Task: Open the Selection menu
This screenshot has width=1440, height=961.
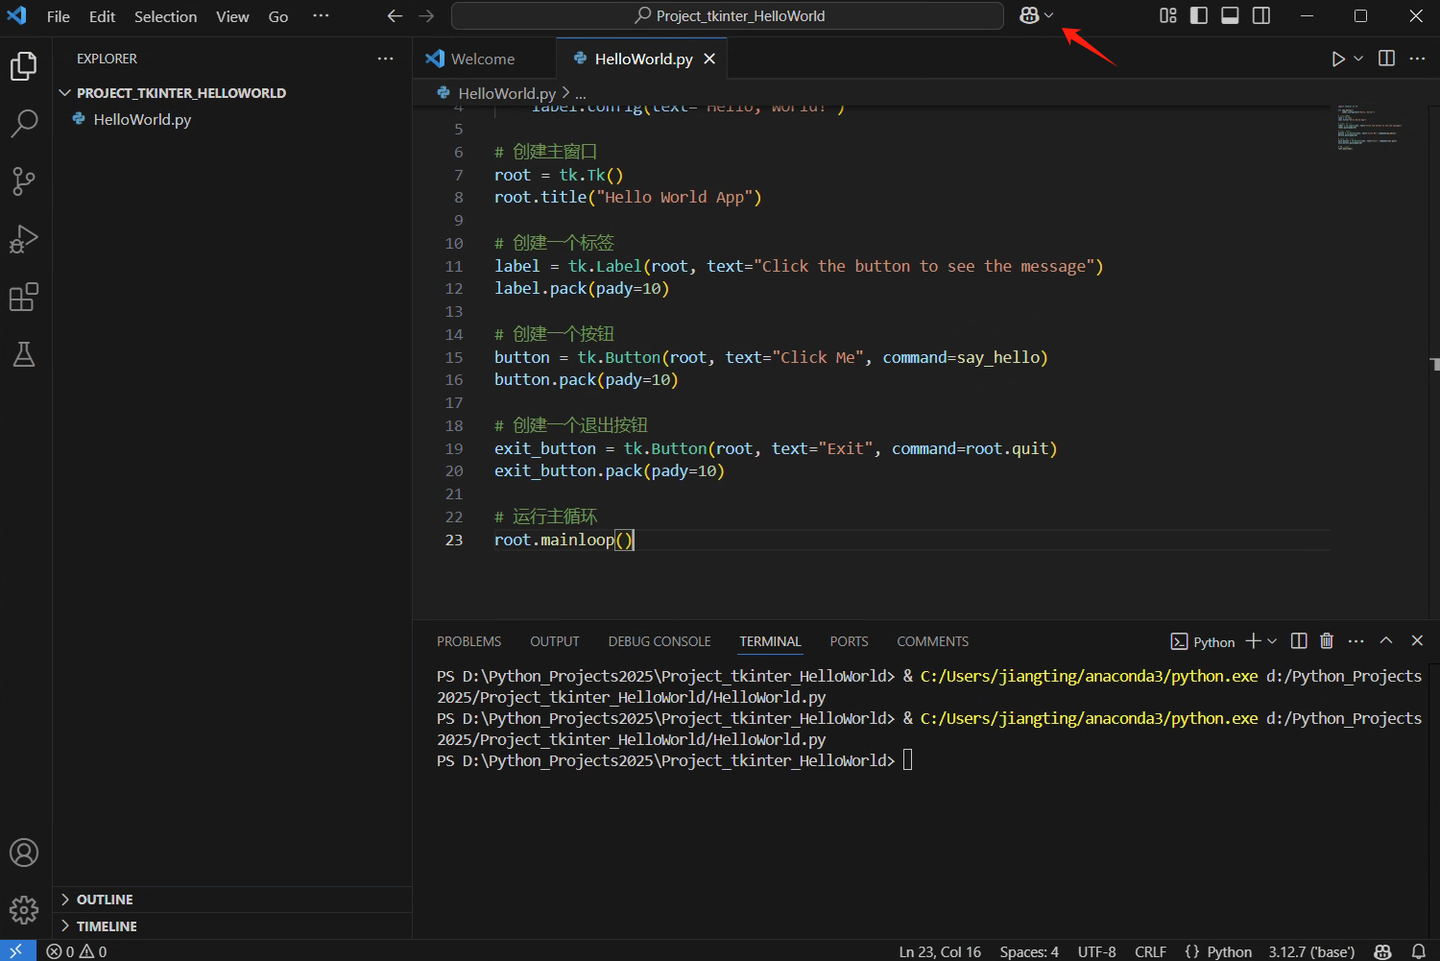Action: [165, 17]
